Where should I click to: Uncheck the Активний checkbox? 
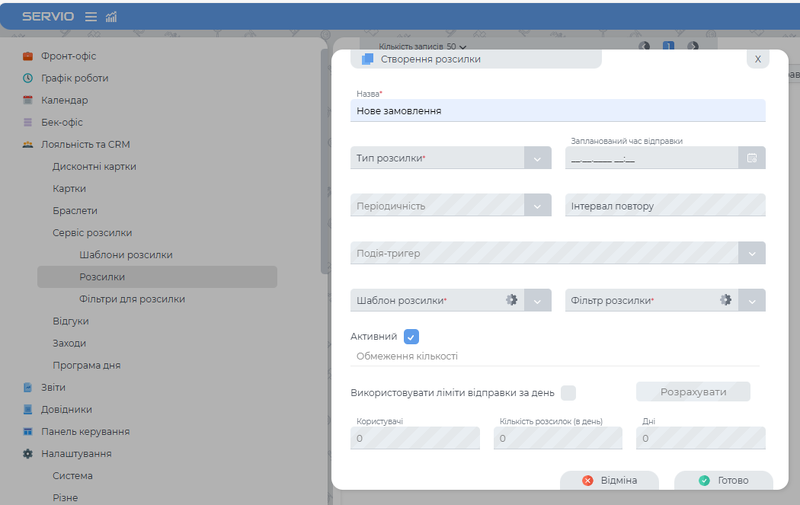[x=411, y=337]
